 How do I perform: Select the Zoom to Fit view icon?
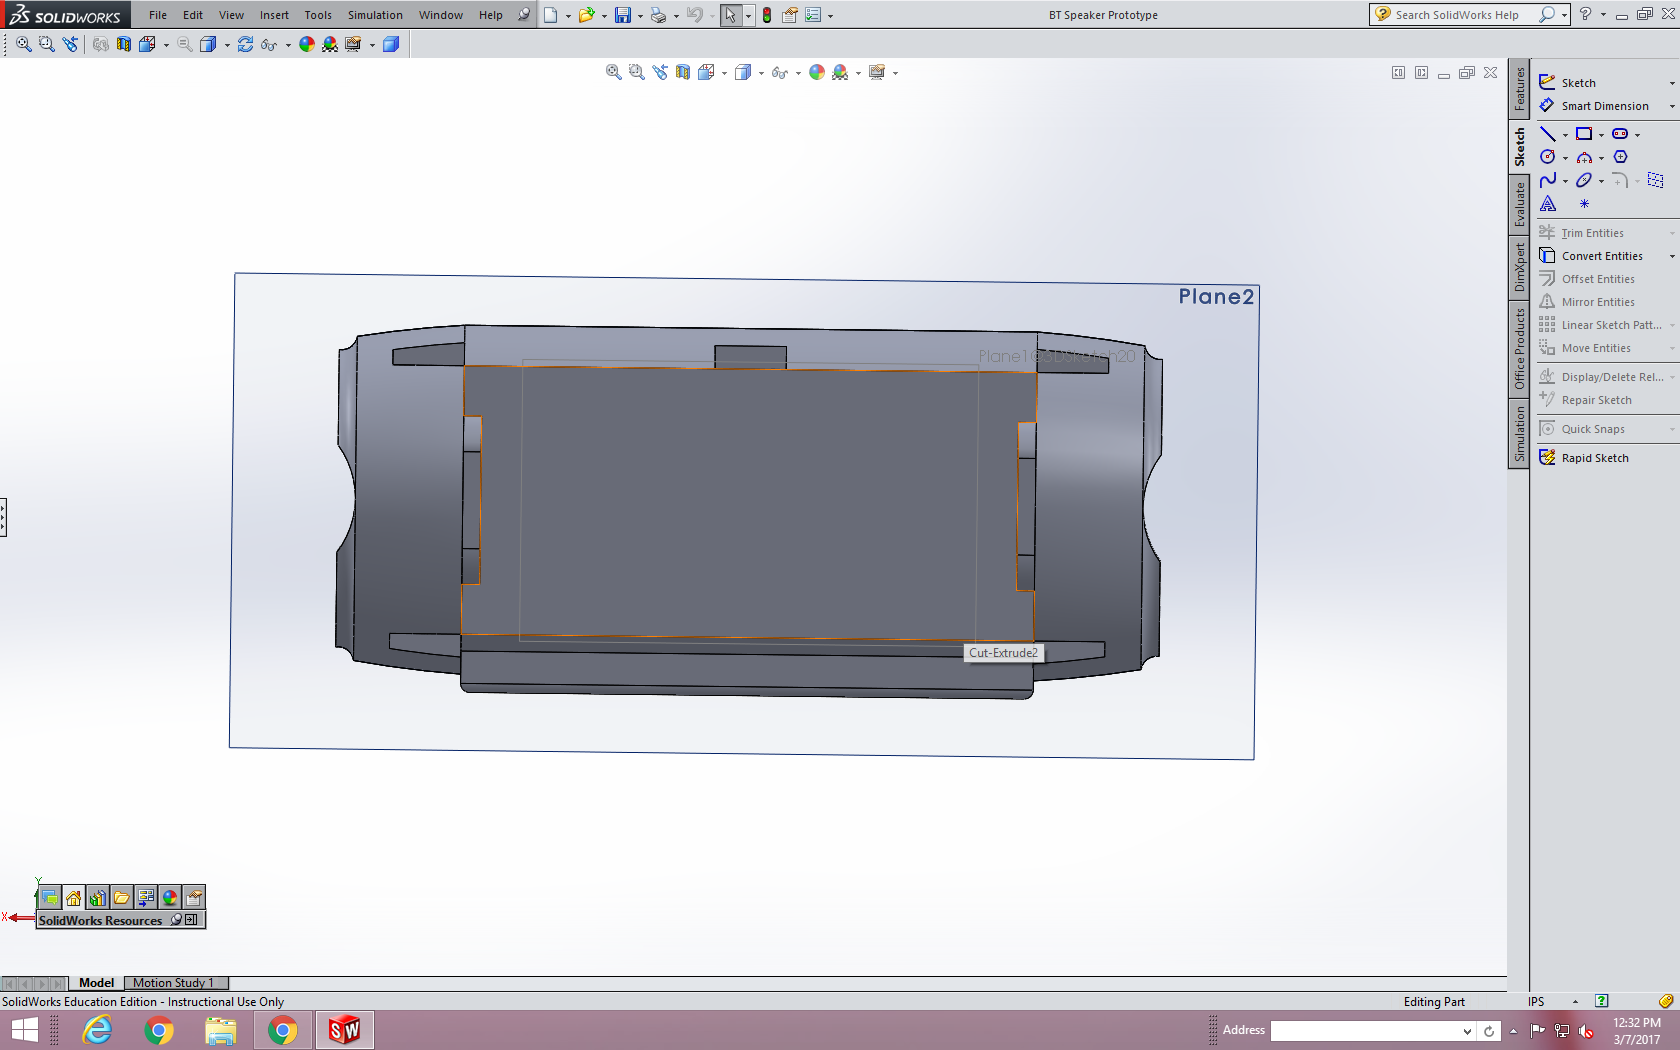click(x=612, y=72)
